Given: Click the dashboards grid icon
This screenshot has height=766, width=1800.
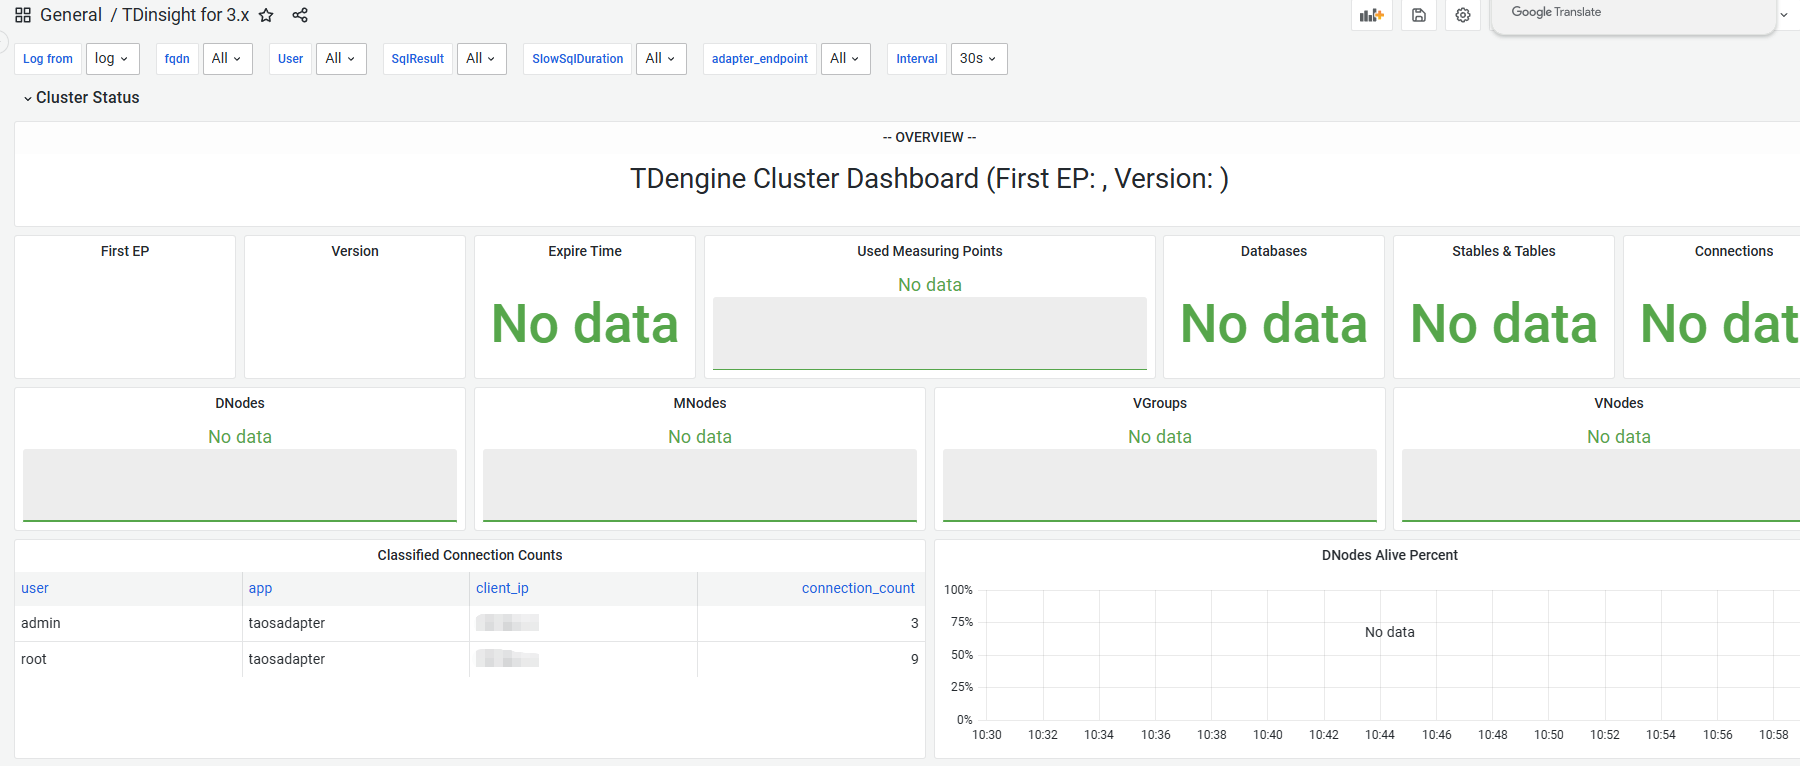Looking at the screenshot, I should click(x=23, y=15).
